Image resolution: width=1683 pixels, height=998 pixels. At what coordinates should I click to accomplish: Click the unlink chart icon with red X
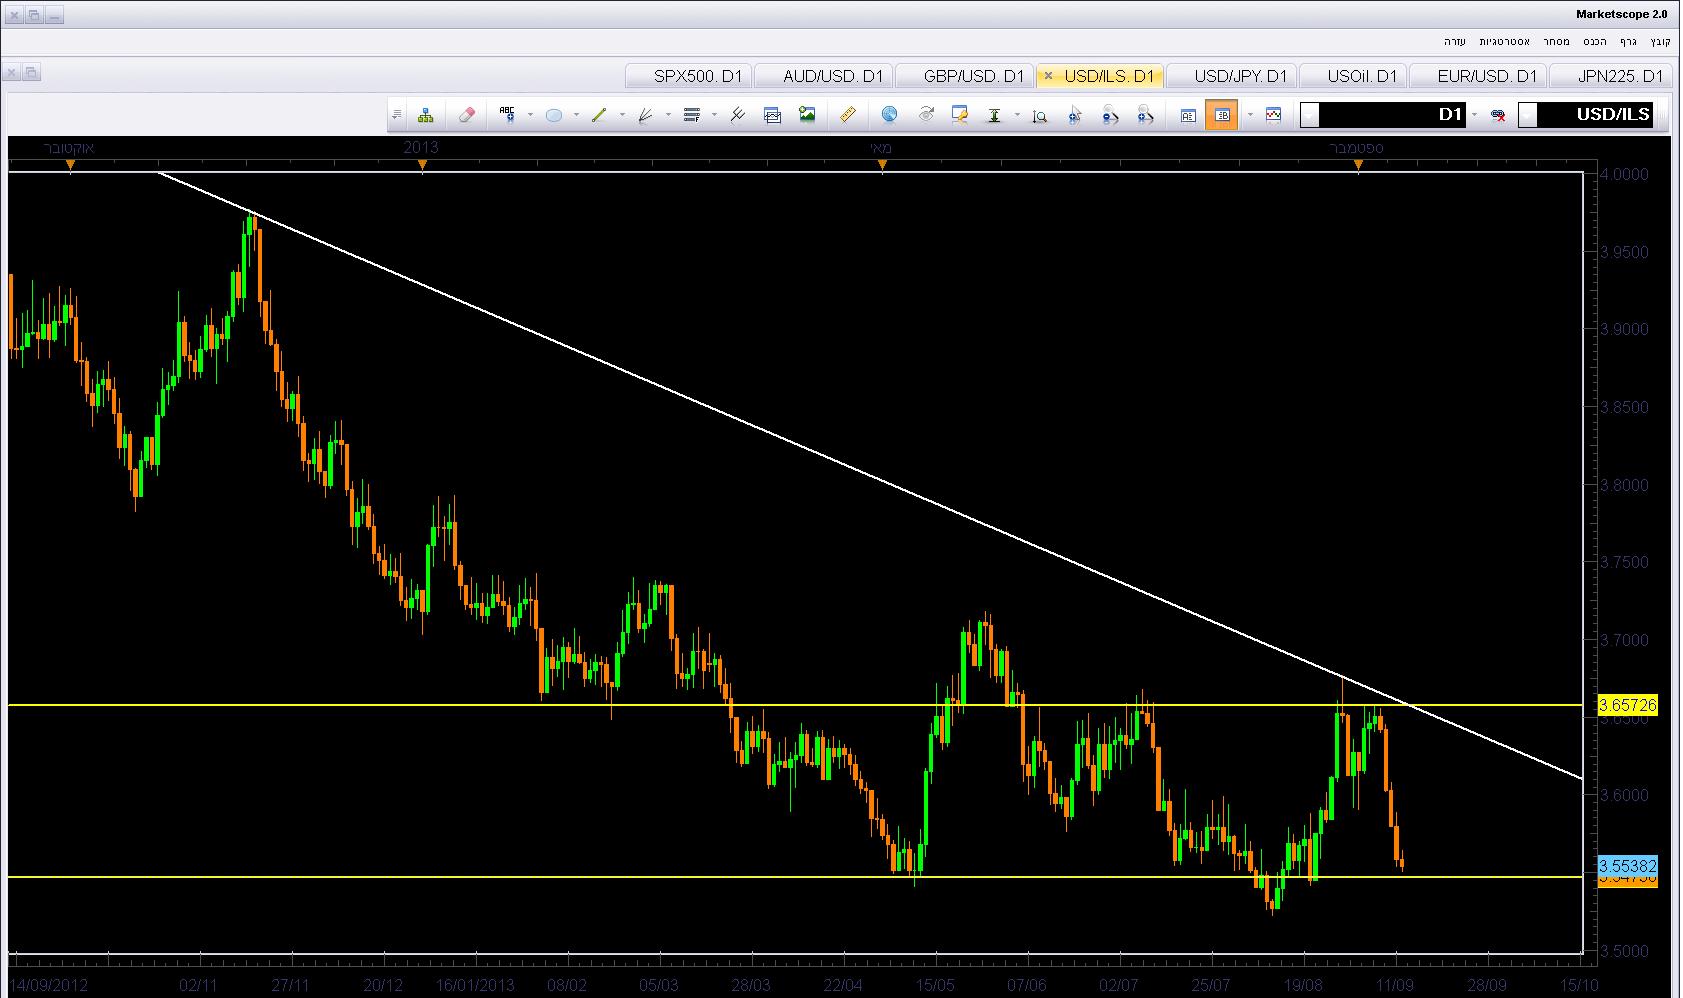(x=1498, y=115)
